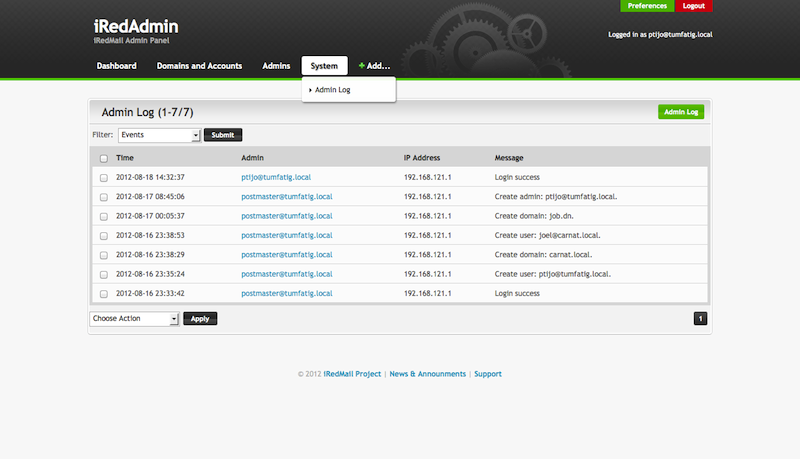This screenshot has height=459, width=800.
Task: Click message 'Create domain: job.dn.'
Action: coord(534,216)
